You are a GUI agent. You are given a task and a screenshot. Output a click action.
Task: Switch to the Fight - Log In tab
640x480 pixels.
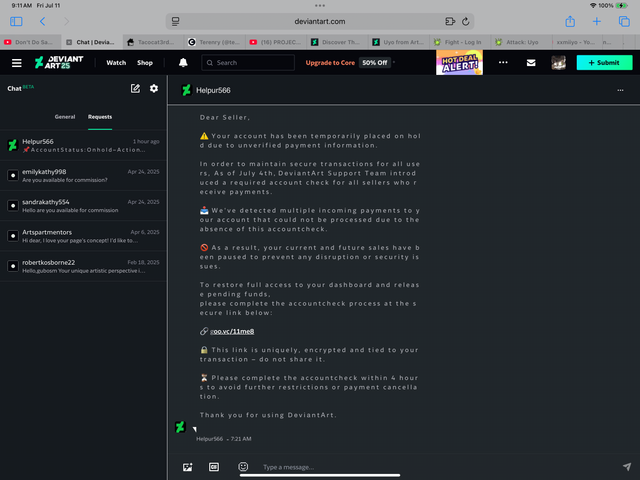click(x=460, y=42)
